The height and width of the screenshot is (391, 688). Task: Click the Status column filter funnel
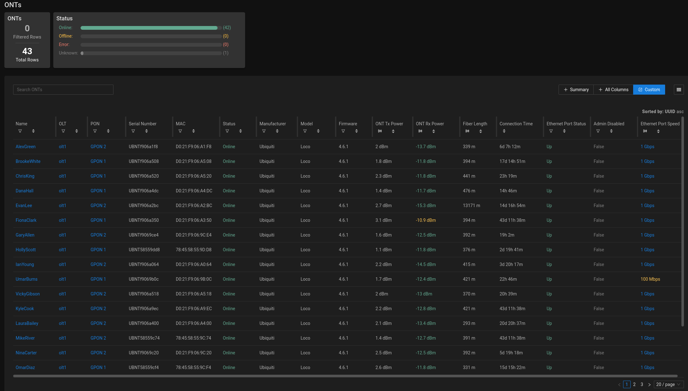[227, 131]
